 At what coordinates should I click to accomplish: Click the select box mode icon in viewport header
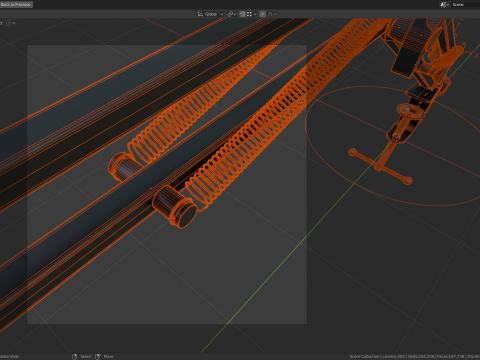point(9,23)
